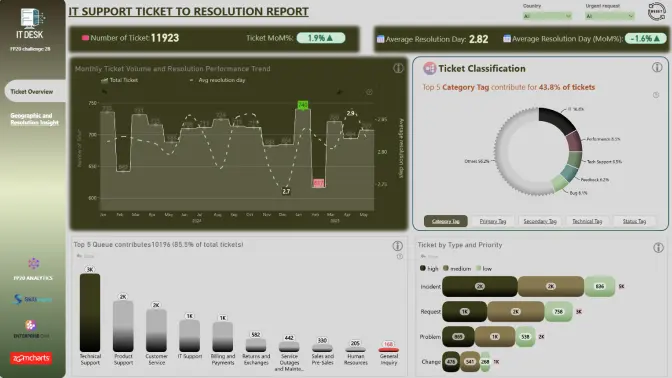Open info icon on Ticket Classification panel

tap(657, 67)
